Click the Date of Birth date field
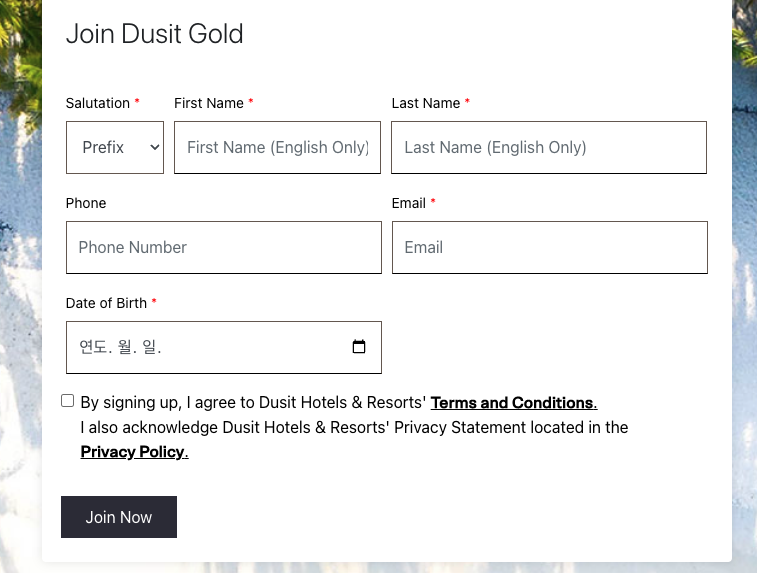 click(224, 347)
